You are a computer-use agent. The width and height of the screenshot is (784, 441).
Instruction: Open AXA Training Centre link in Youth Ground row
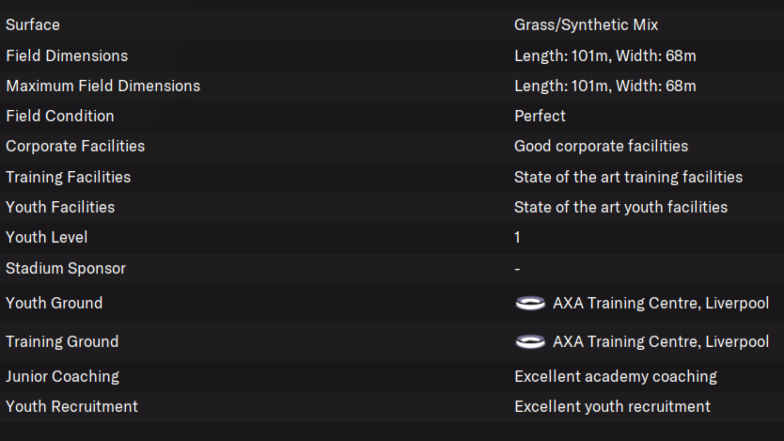click(x=660, y=303)
